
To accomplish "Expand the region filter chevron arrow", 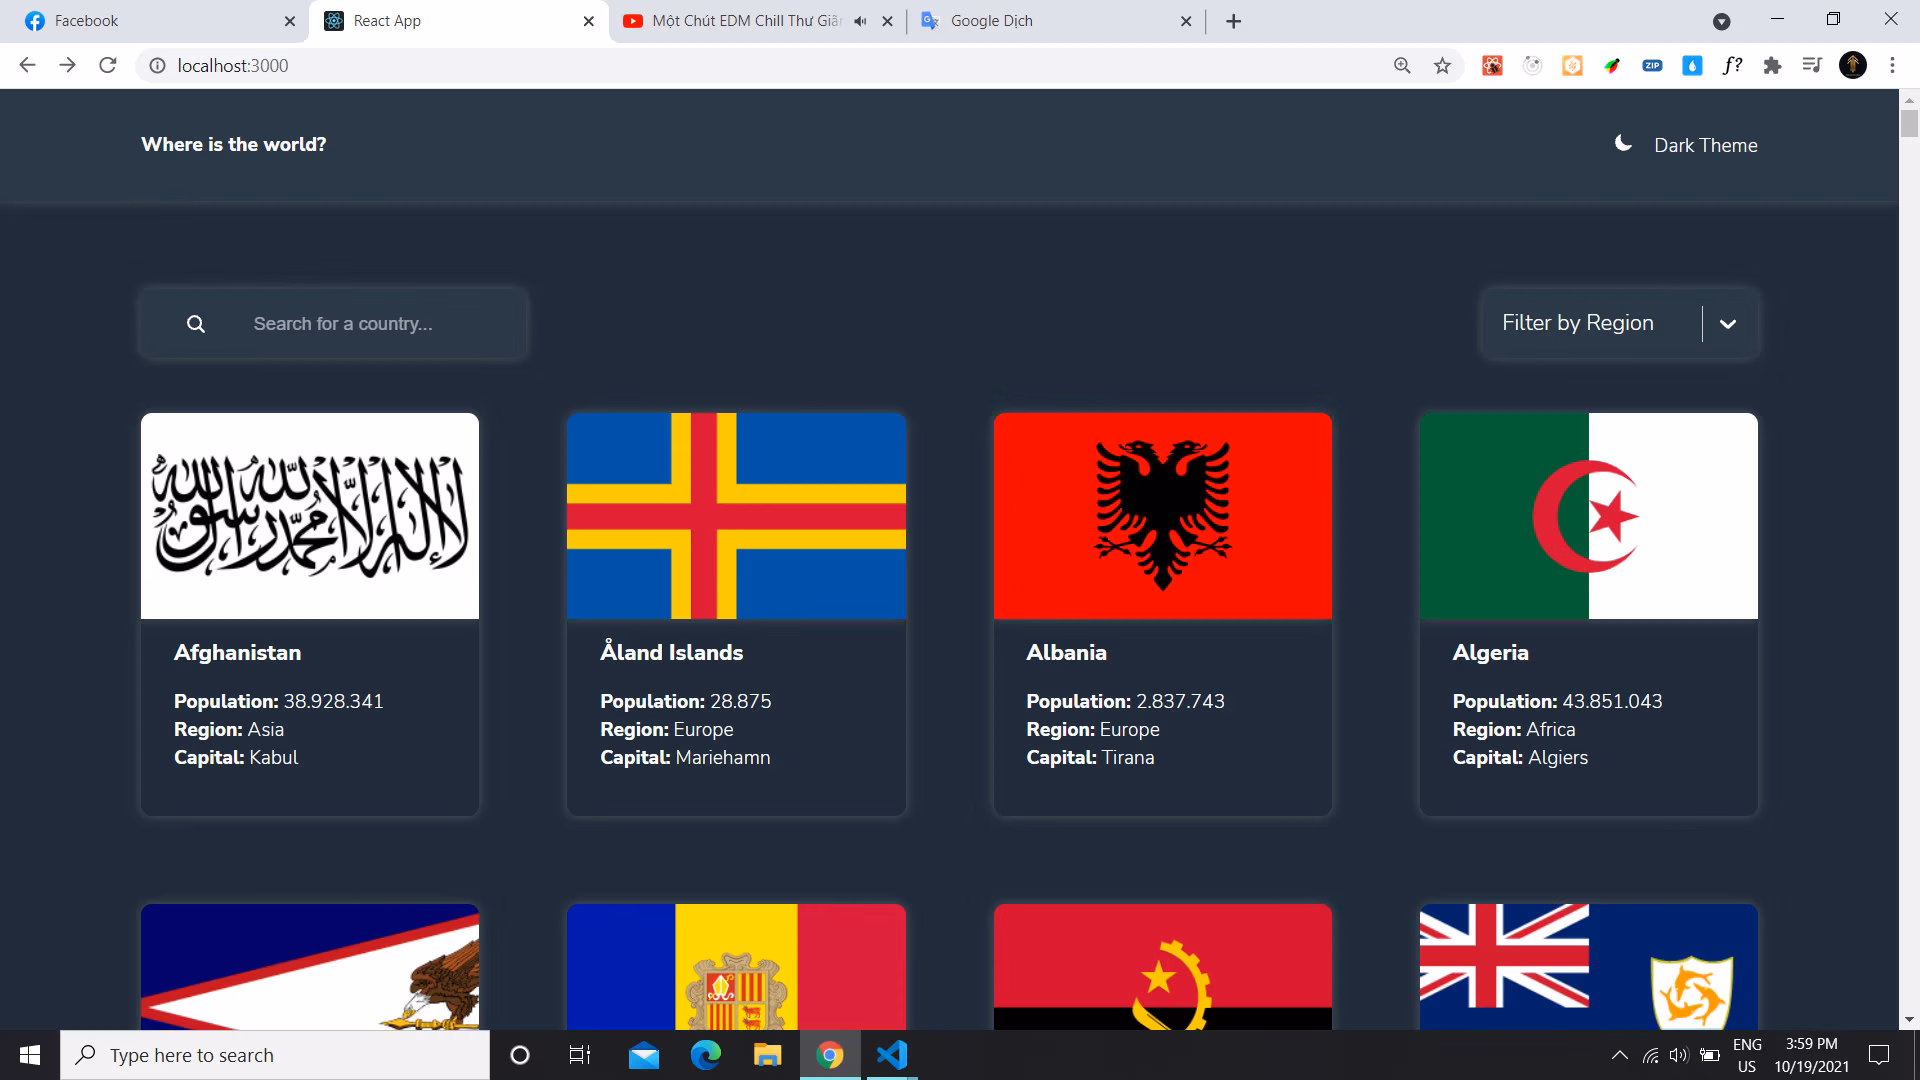I will pyautogui.click(x=1727, y=324).
